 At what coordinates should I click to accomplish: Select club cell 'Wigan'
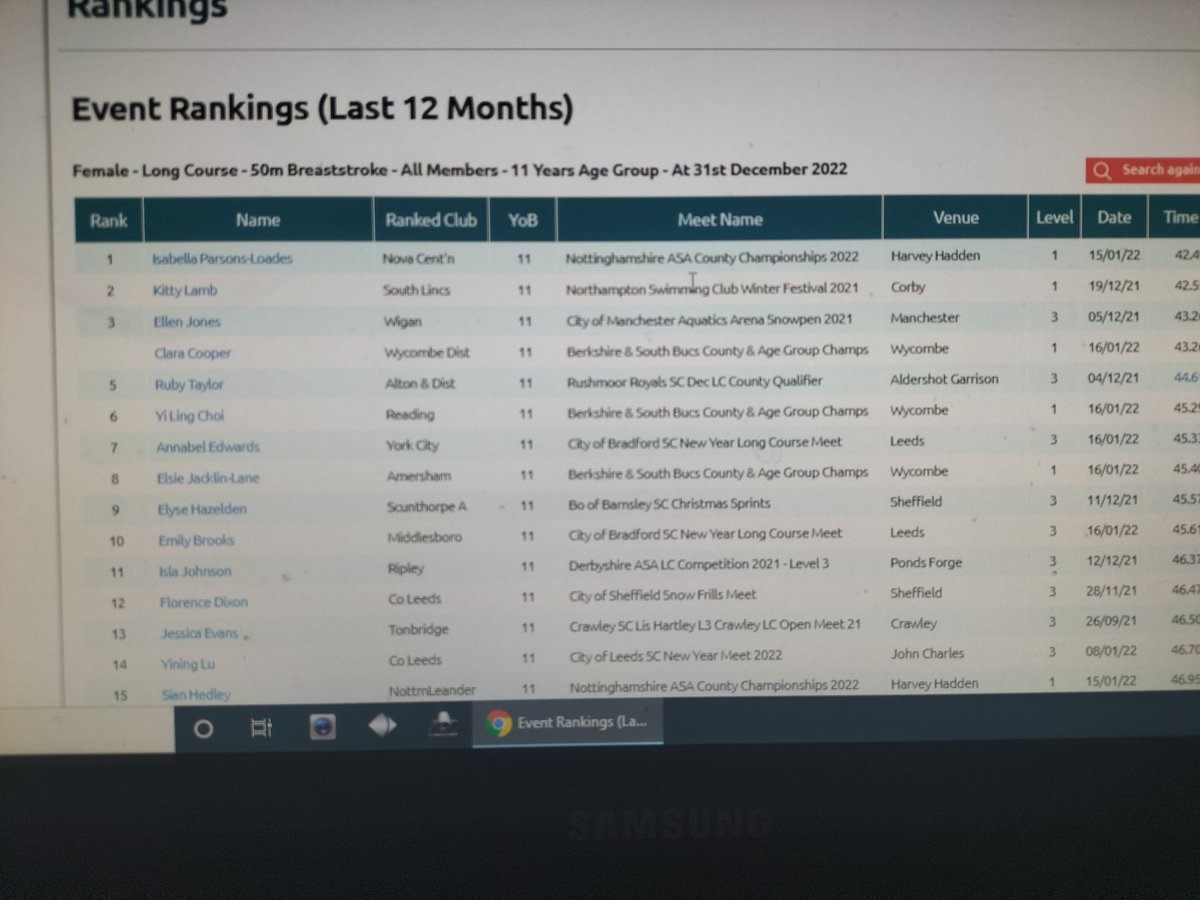click(402, 322)
